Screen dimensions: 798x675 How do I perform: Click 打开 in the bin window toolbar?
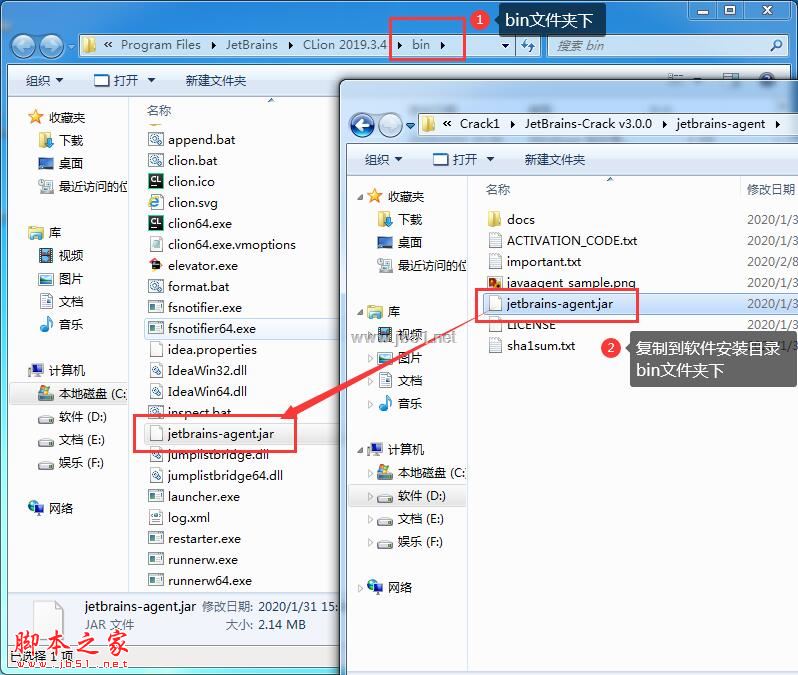[116, 80]
